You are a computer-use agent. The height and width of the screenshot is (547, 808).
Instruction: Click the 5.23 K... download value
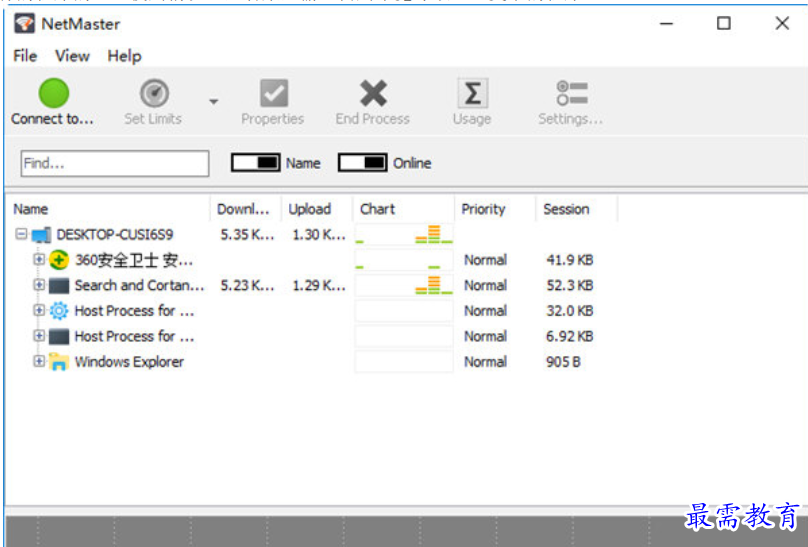(x=247, y=285)
